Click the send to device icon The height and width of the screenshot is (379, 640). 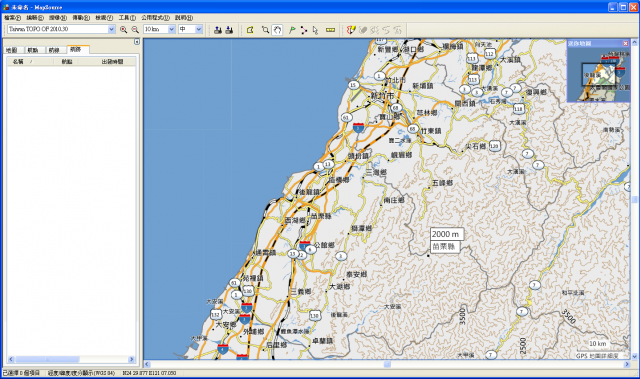(x=218, y=29)
